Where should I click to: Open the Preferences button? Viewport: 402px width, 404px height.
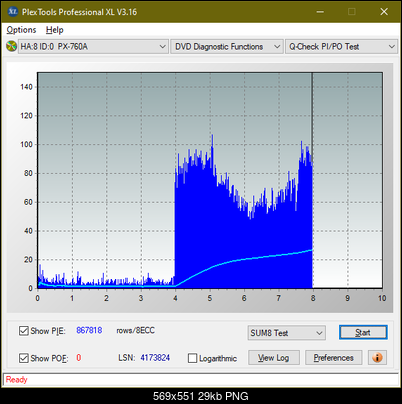(x=333, y=358)
